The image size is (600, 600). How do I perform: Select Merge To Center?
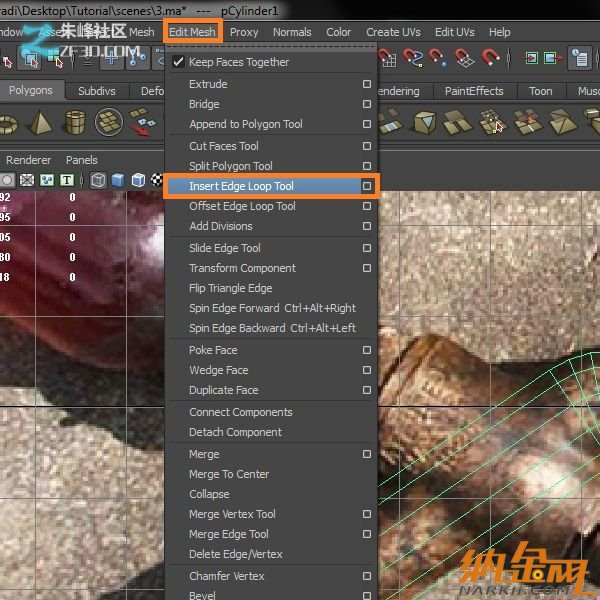pyautogui.click(x=229, y=474)
